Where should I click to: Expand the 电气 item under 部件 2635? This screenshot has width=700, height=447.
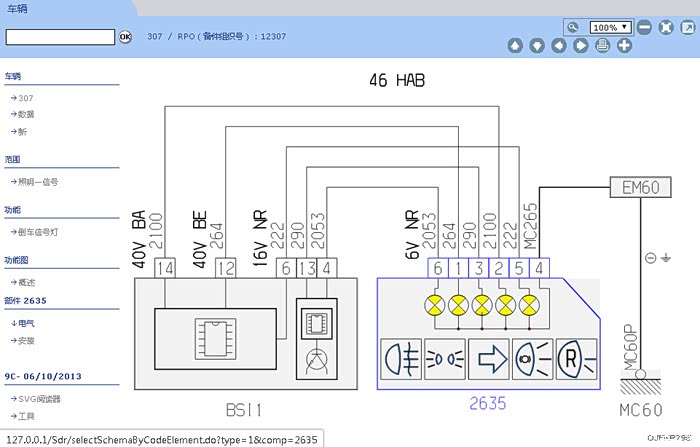[26, 323]
